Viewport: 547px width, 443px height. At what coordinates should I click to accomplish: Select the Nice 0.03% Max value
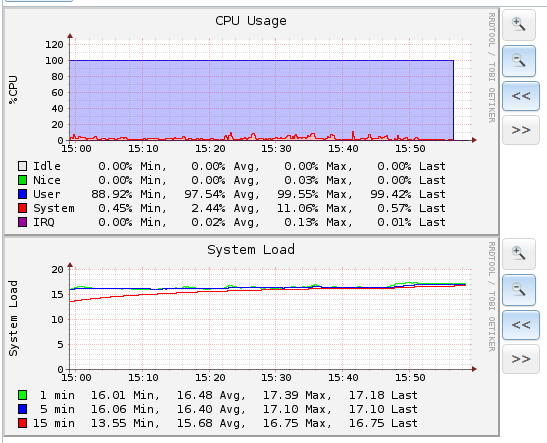[301, 180]
